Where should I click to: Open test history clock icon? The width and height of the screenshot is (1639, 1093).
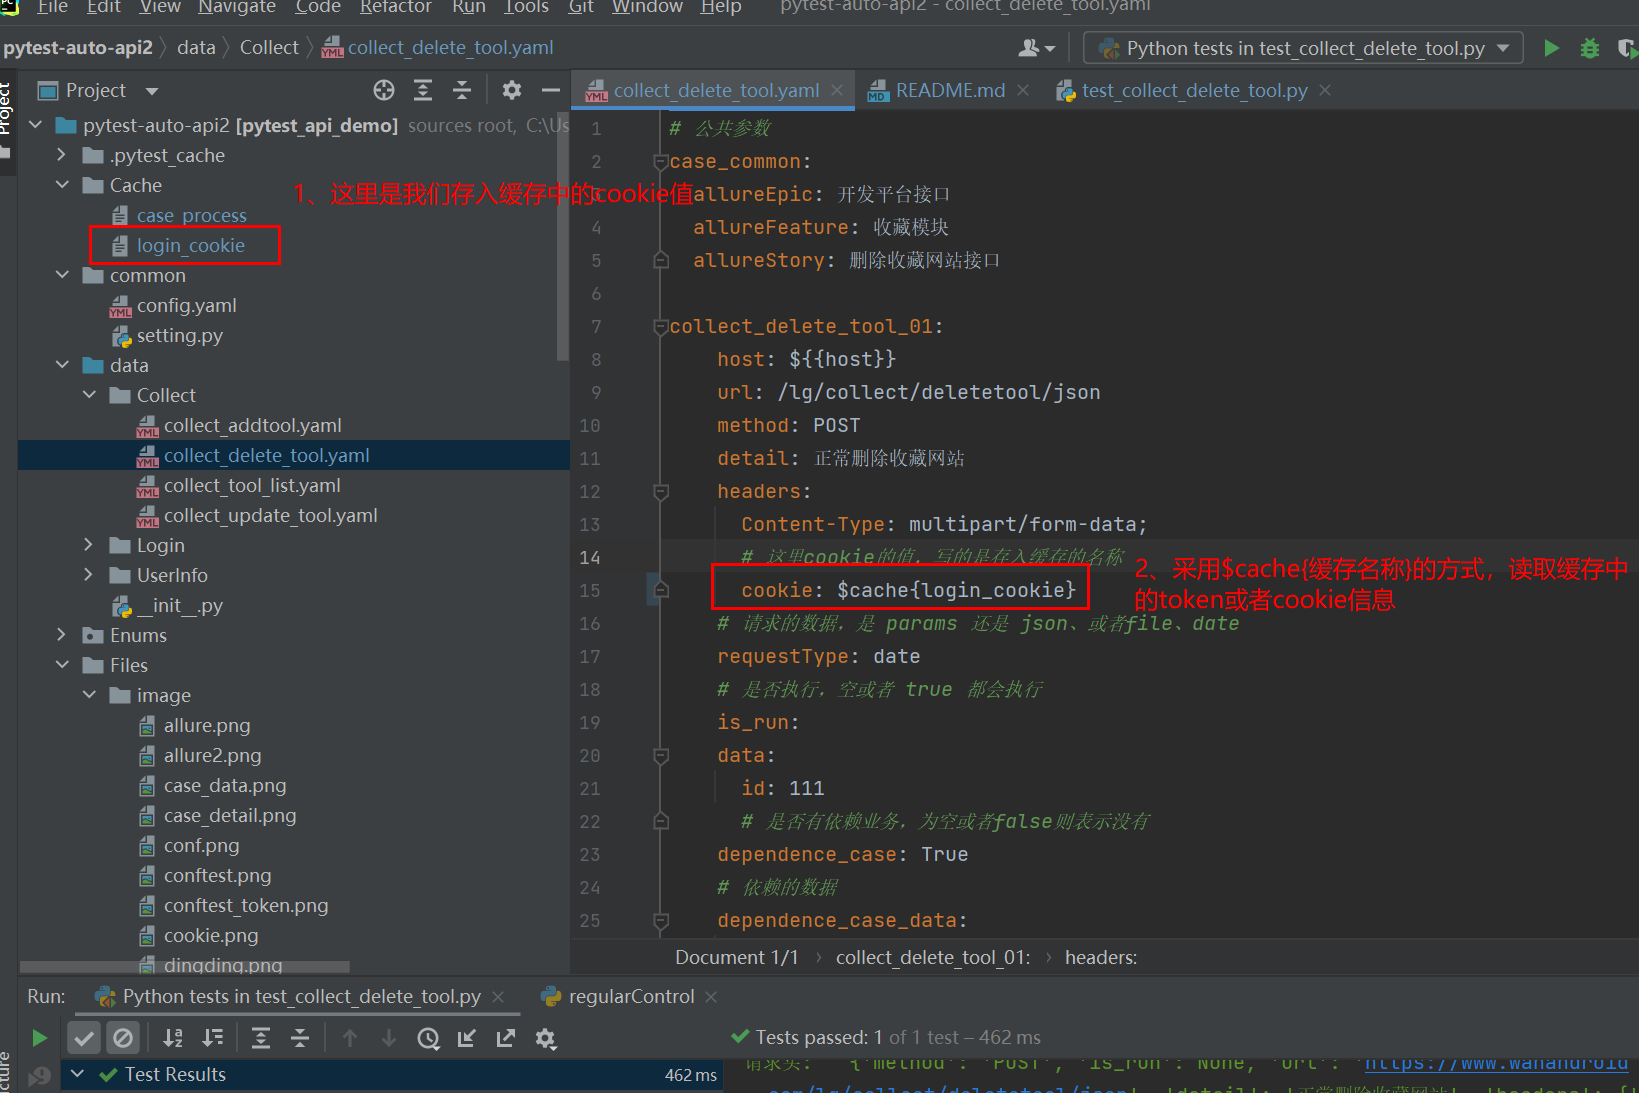[428, 1038]
